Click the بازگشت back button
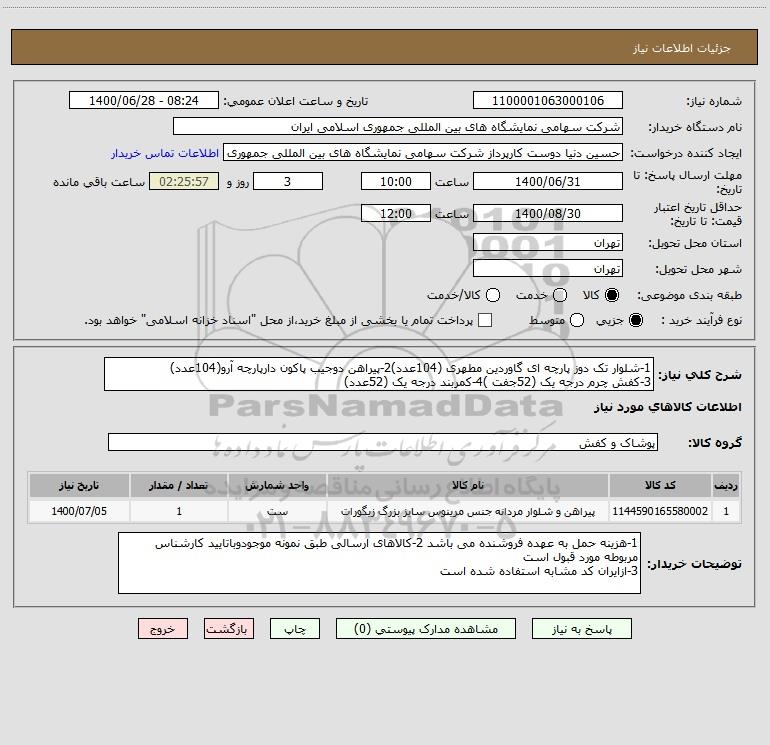770x745 pixels. pyautogui.click(x=229, y=629)
